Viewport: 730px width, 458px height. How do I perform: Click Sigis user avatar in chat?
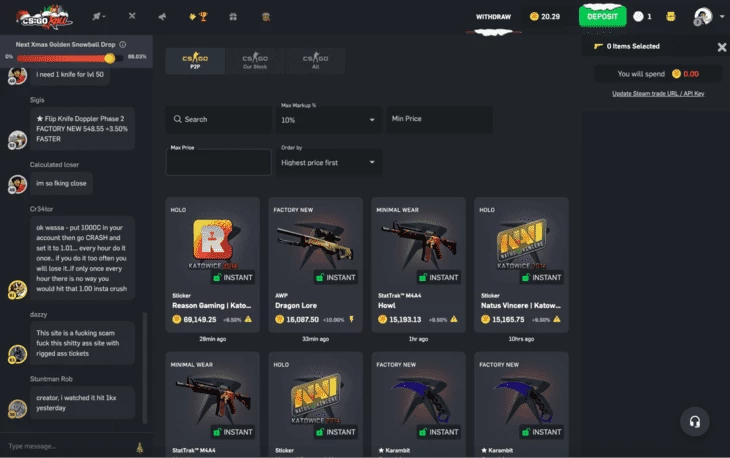click(17, 140)
